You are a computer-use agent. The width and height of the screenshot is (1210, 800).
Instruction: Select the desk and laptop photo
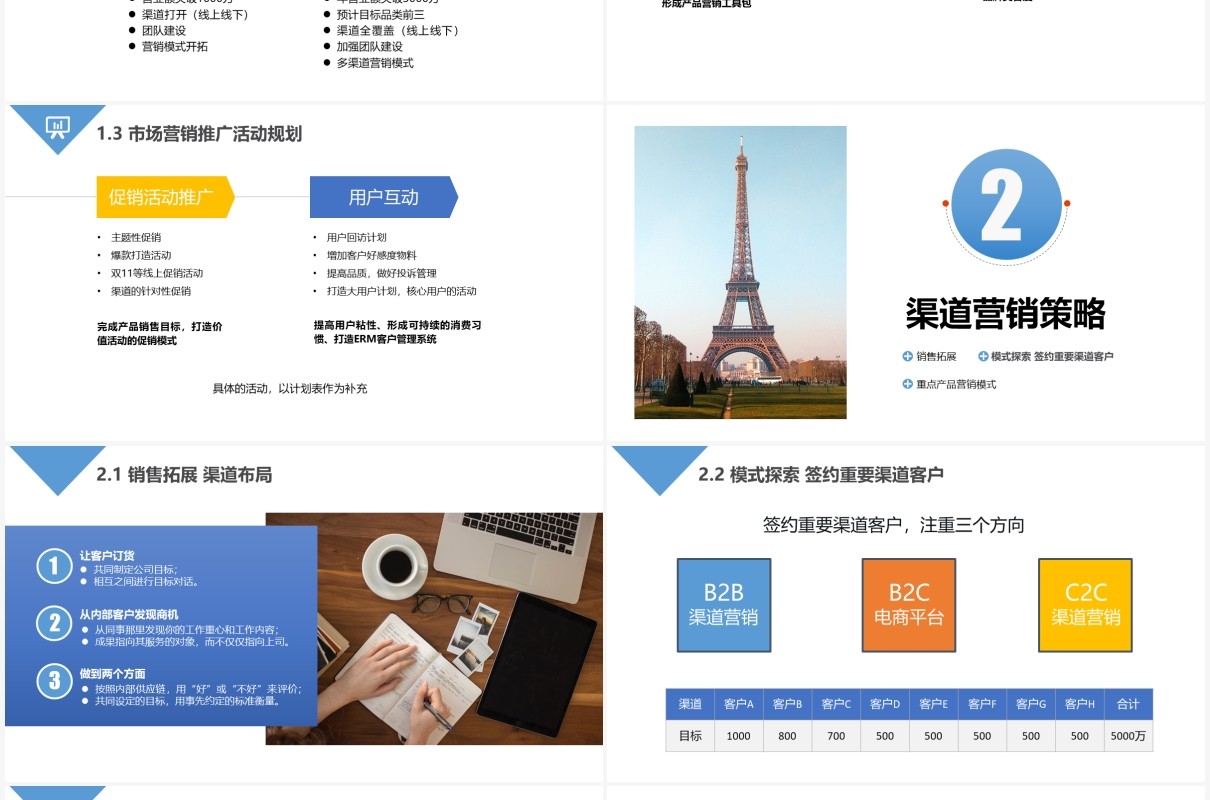(x=434, y=629)
